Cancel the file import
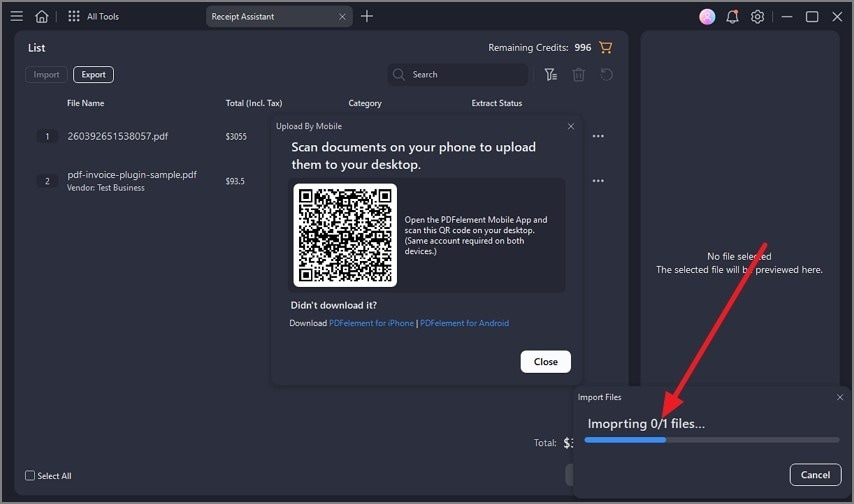This screenshot has height=504, width=854. tap(815, 475)
